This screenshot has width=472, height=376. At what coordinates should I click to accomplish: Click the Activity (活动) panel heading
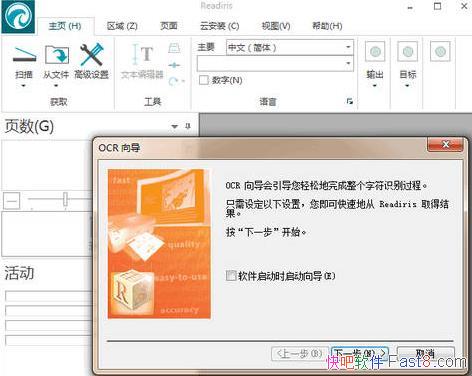coord(19,273)
